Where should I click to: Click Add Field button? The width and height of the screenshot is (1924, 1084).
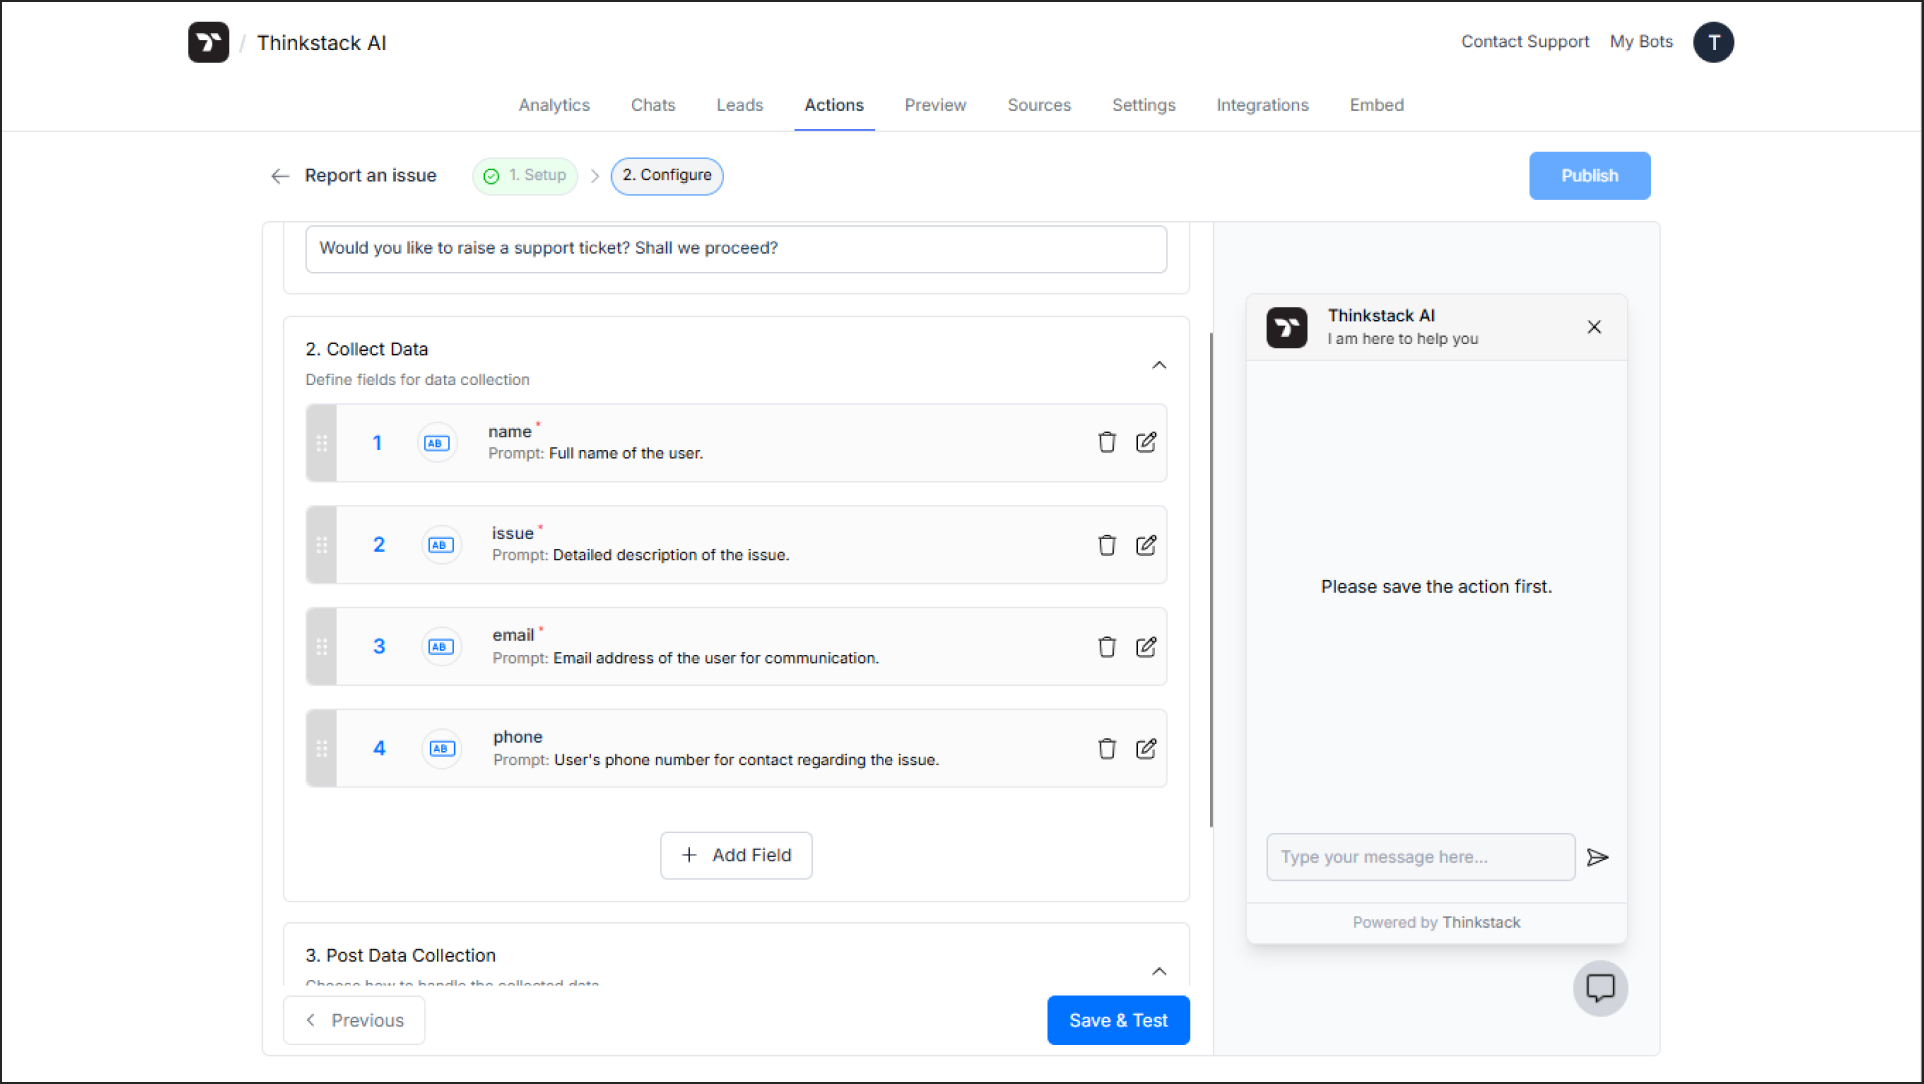coord(736,855)
